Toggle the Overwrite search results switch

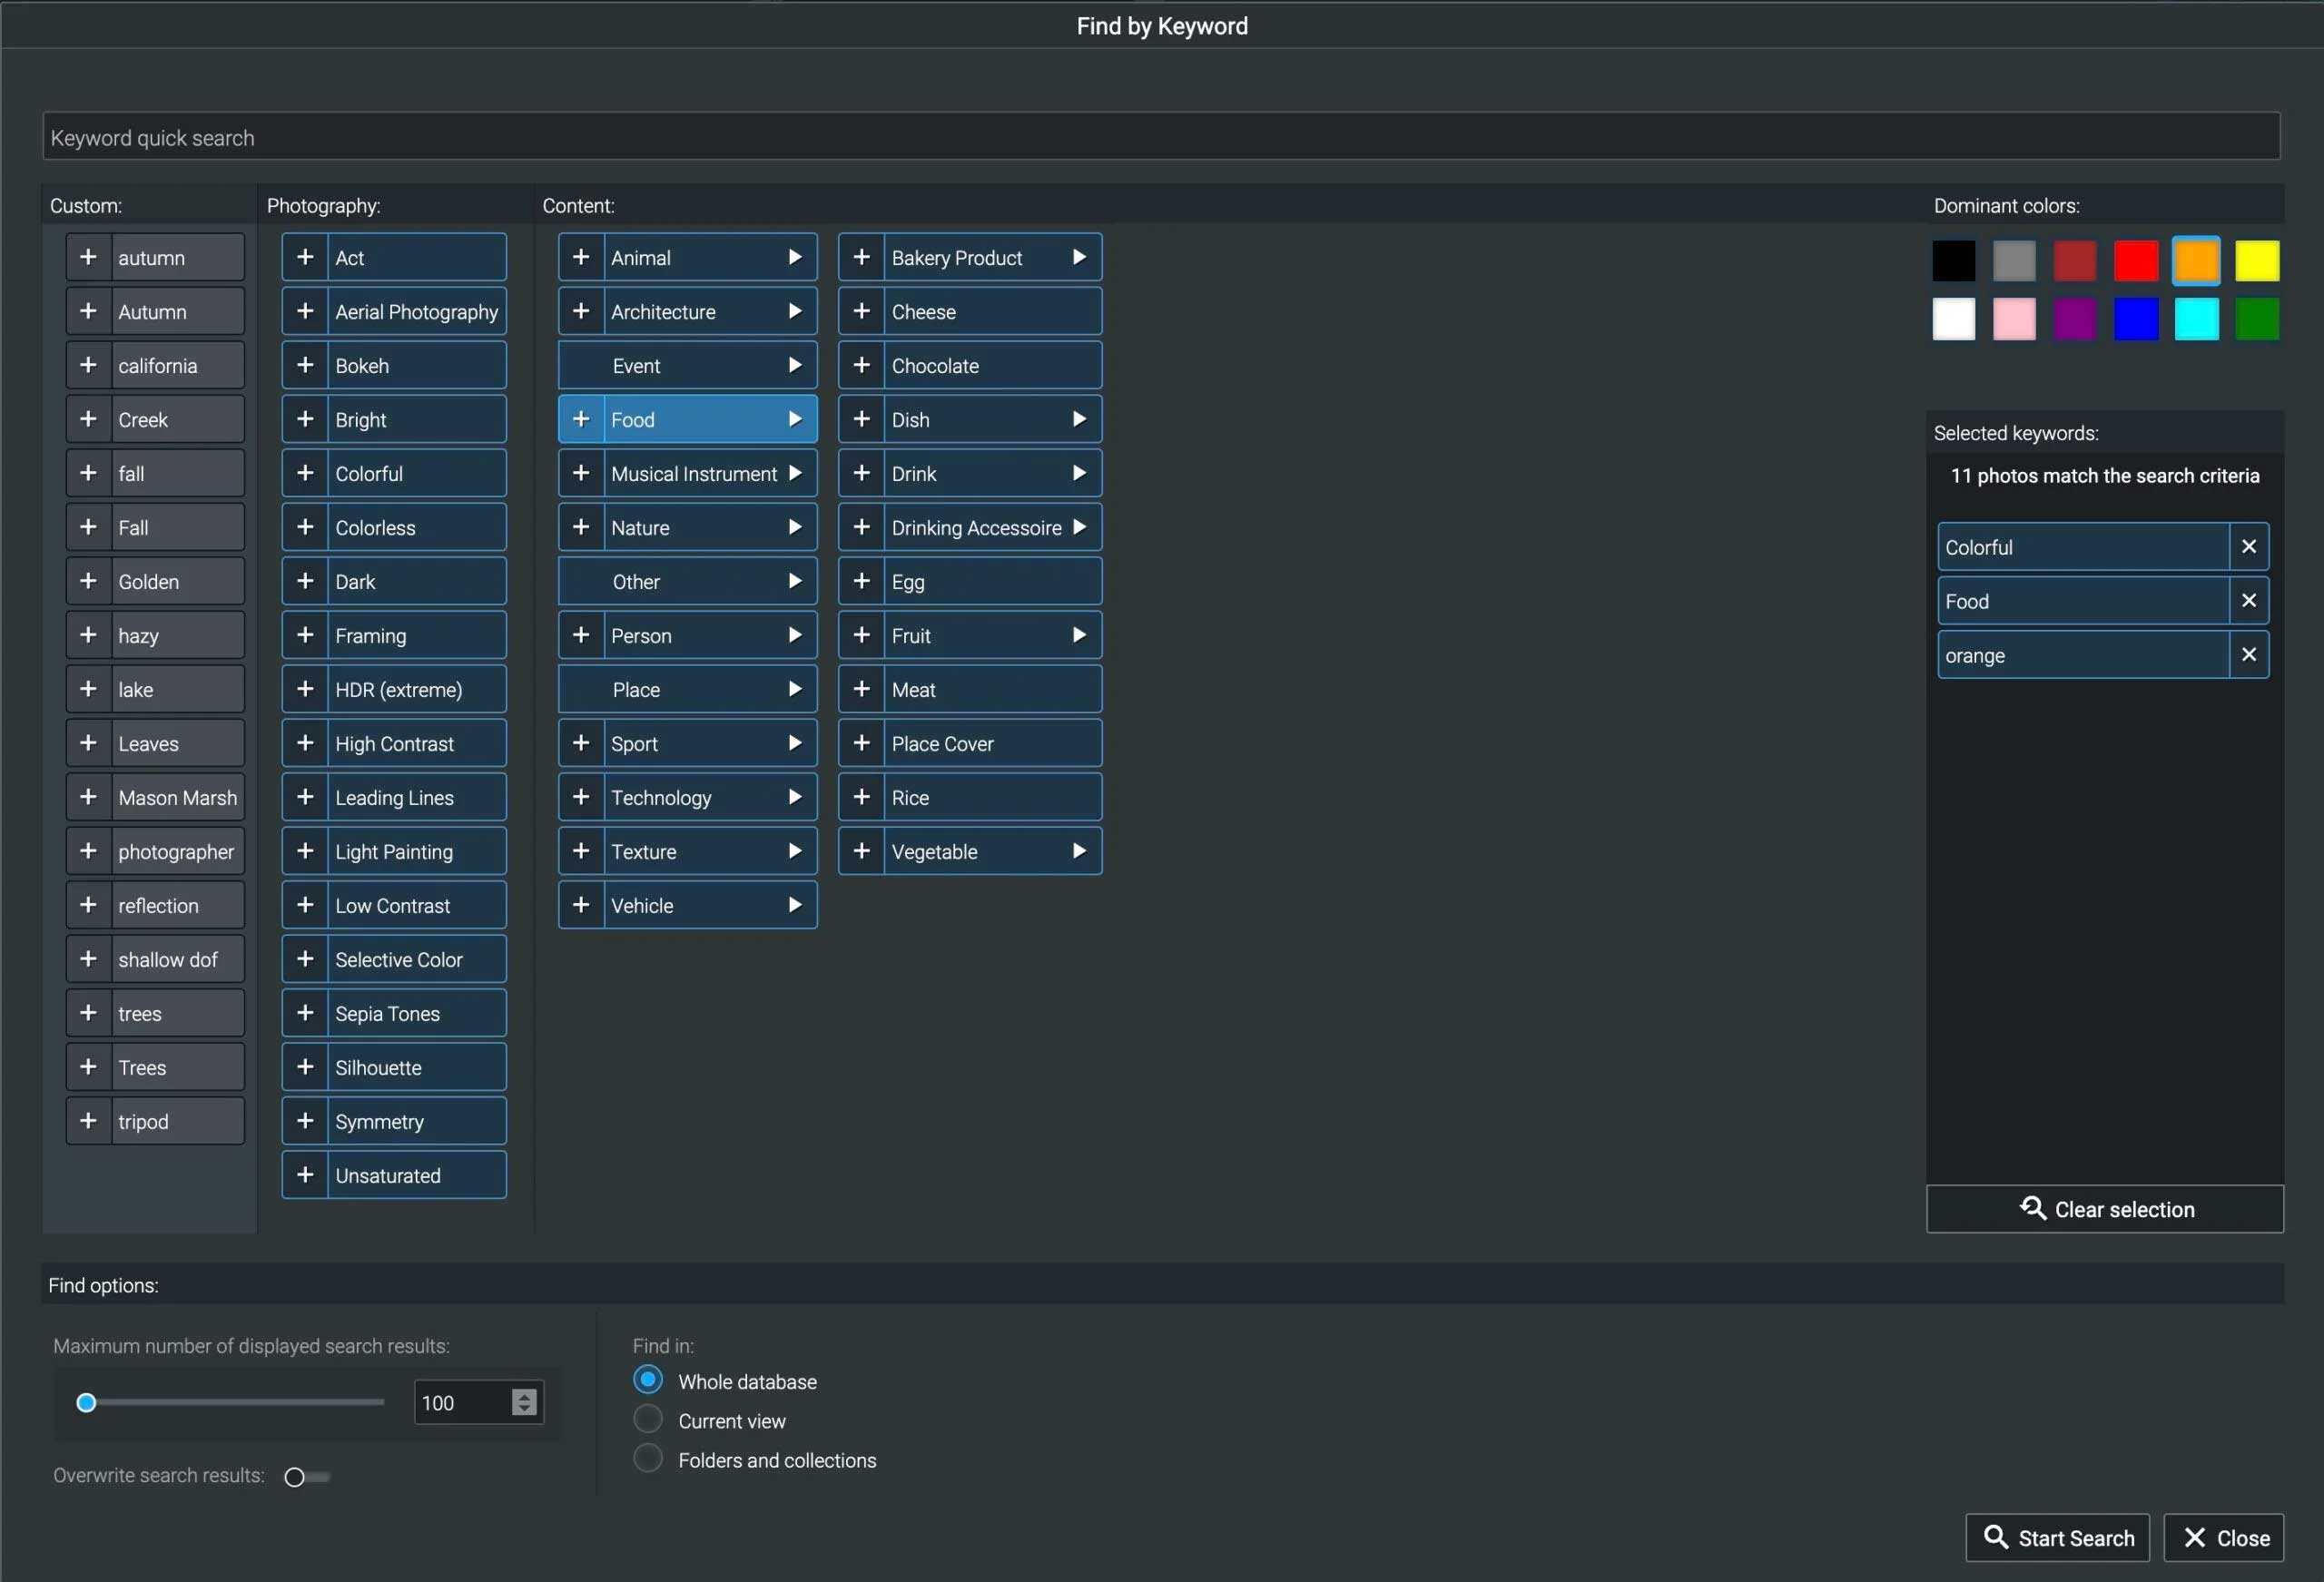click(x=306, y=1477)
